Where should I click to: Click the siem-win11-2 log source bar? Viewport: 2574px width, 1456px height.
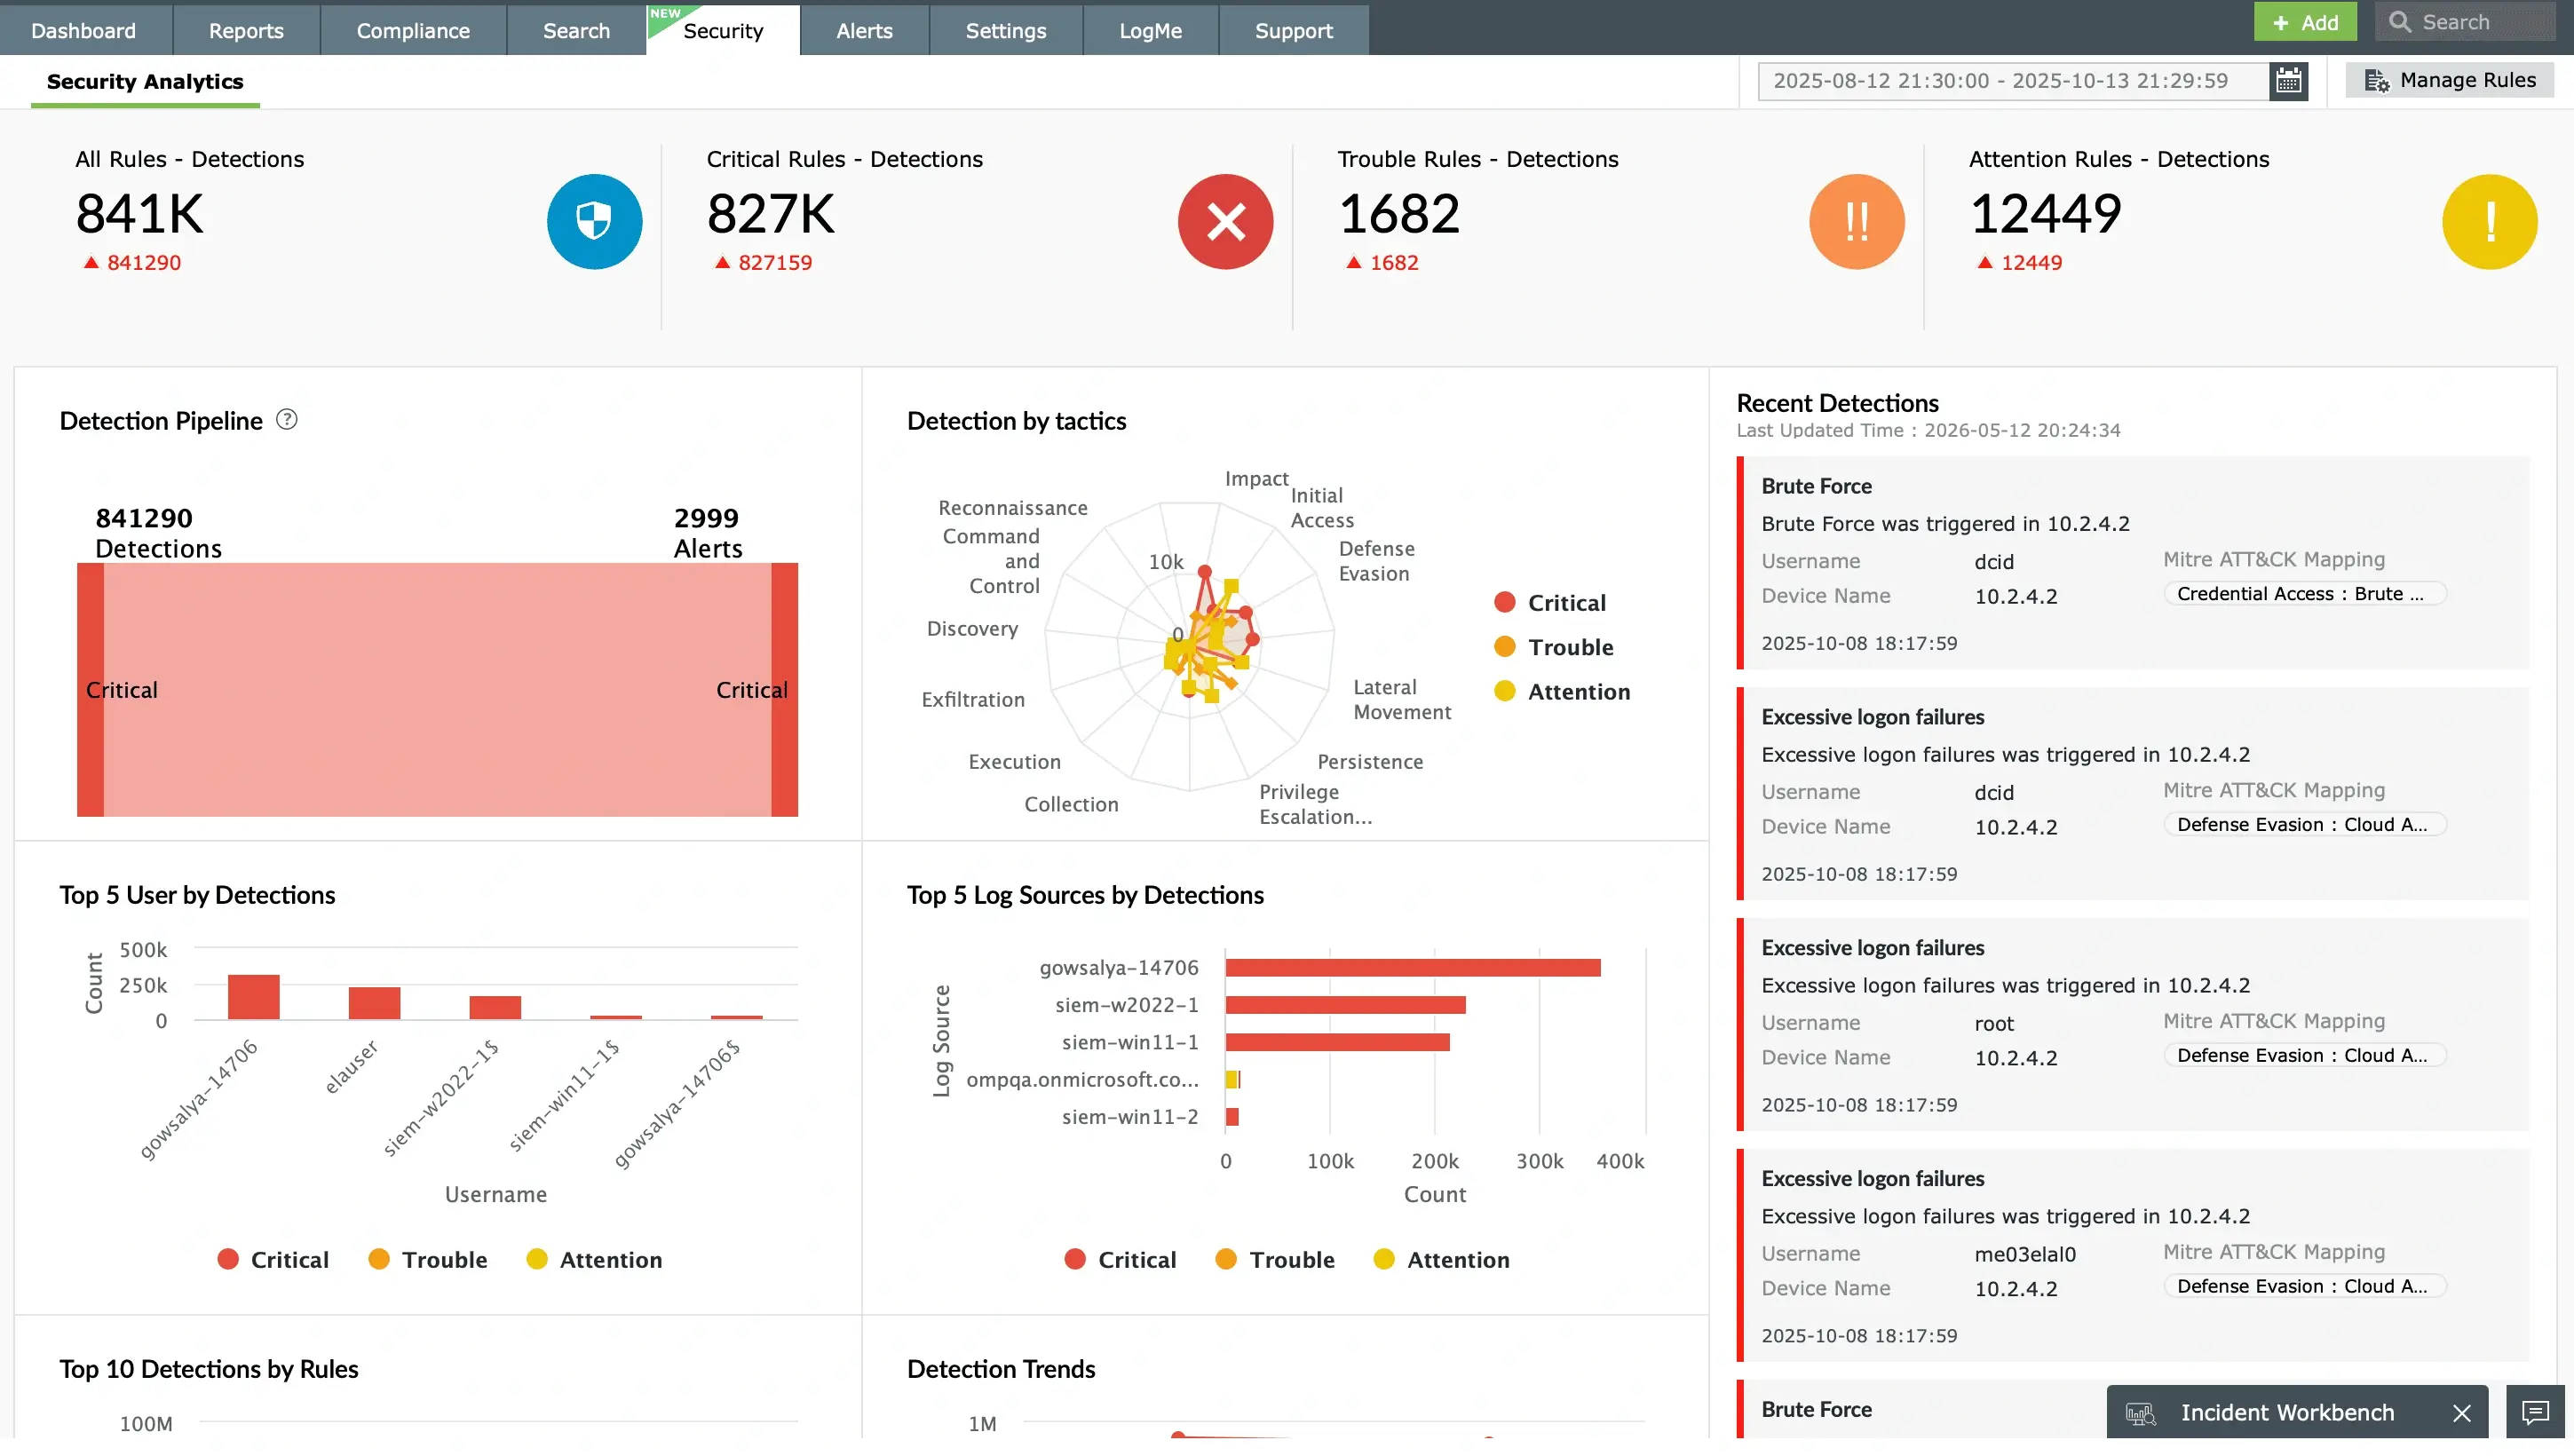tap(1232, 1118)
